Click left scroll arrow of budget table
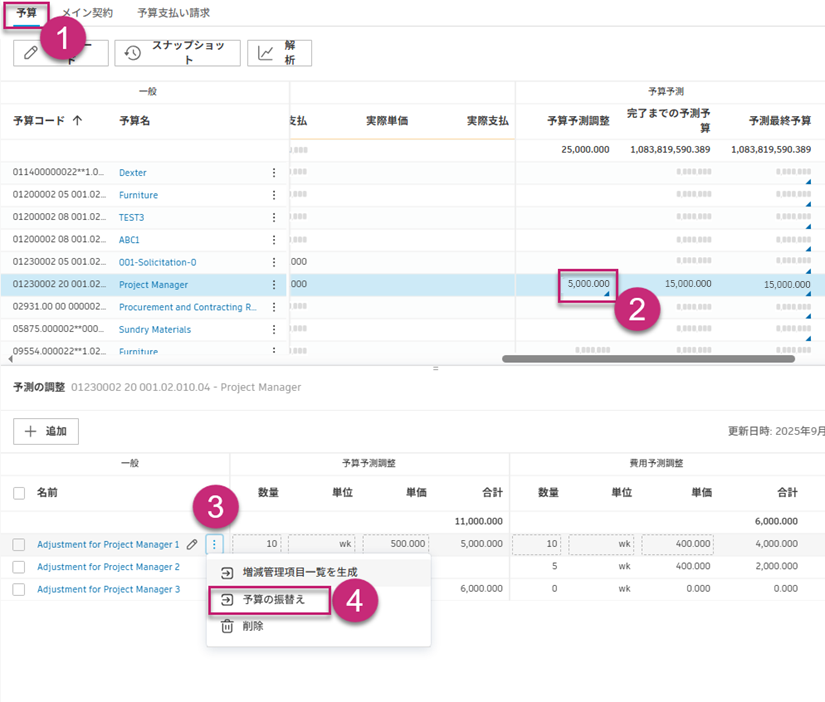This screenshot has width=825, height=702. tap(10, 359)
